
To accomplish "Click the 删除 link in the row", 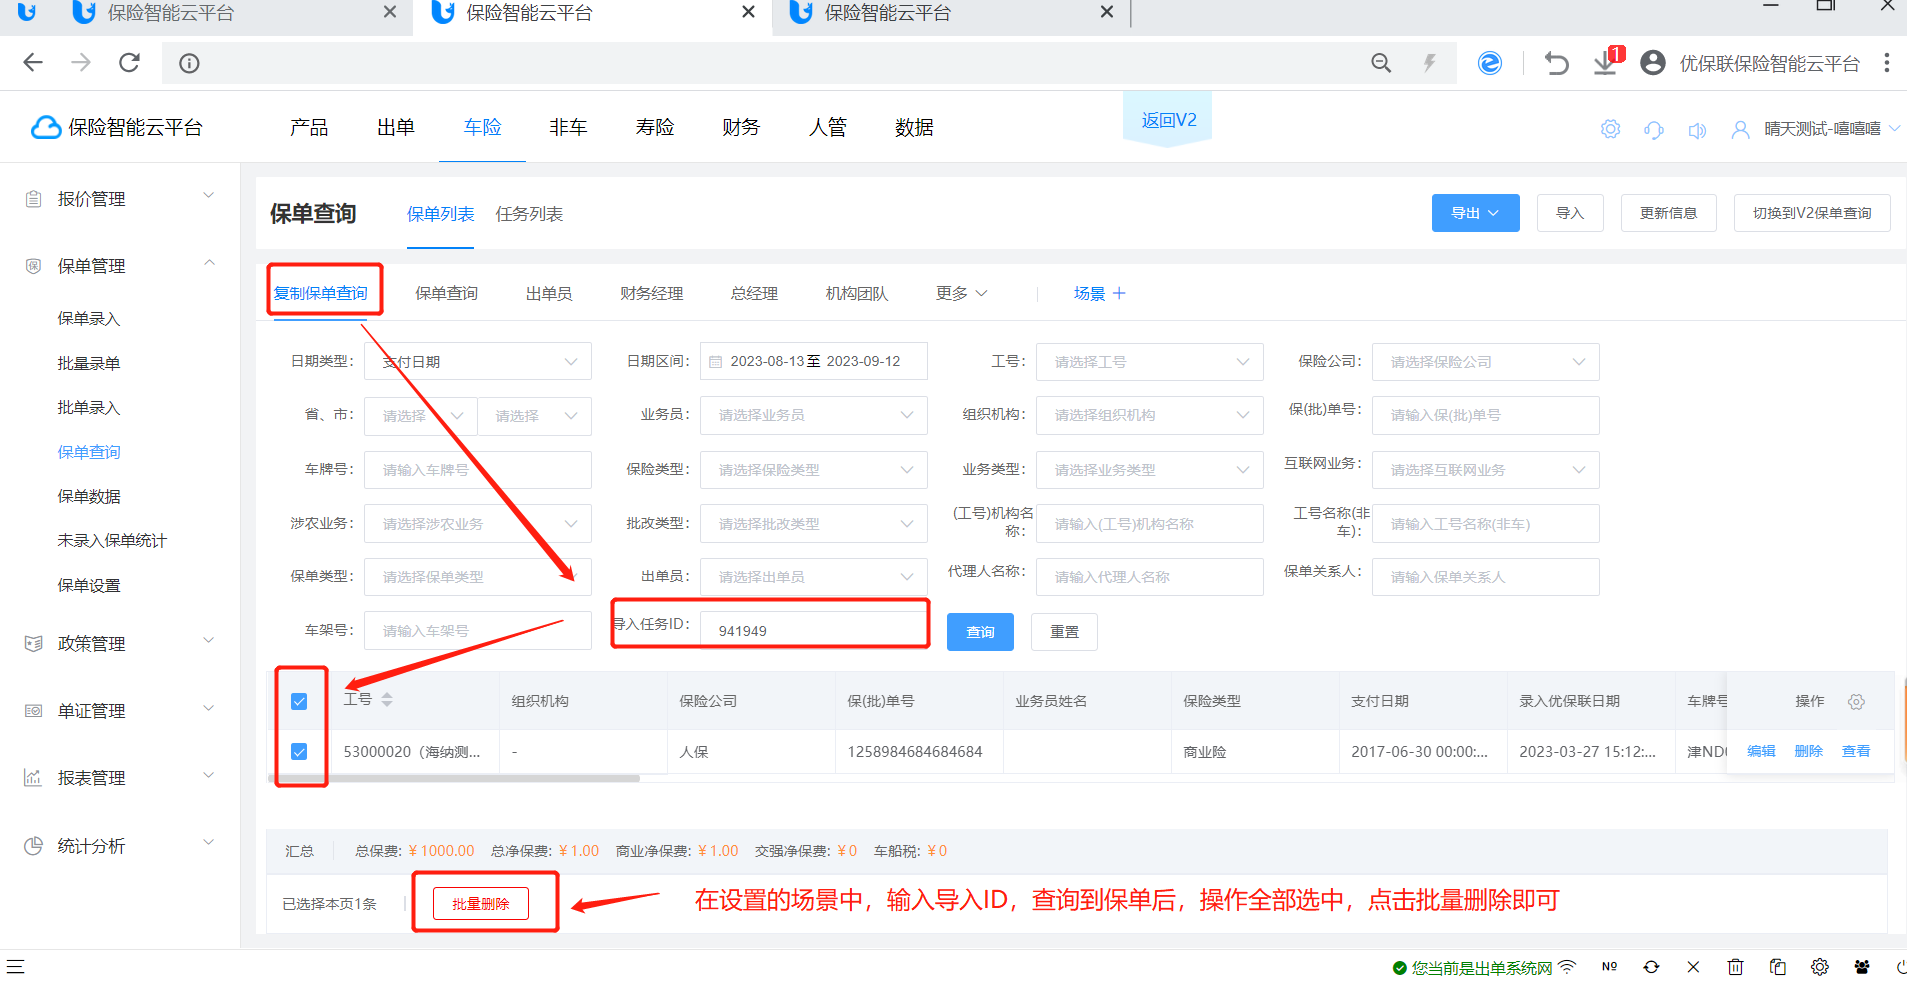I will pyautogui.click(x=1808, y=751).
